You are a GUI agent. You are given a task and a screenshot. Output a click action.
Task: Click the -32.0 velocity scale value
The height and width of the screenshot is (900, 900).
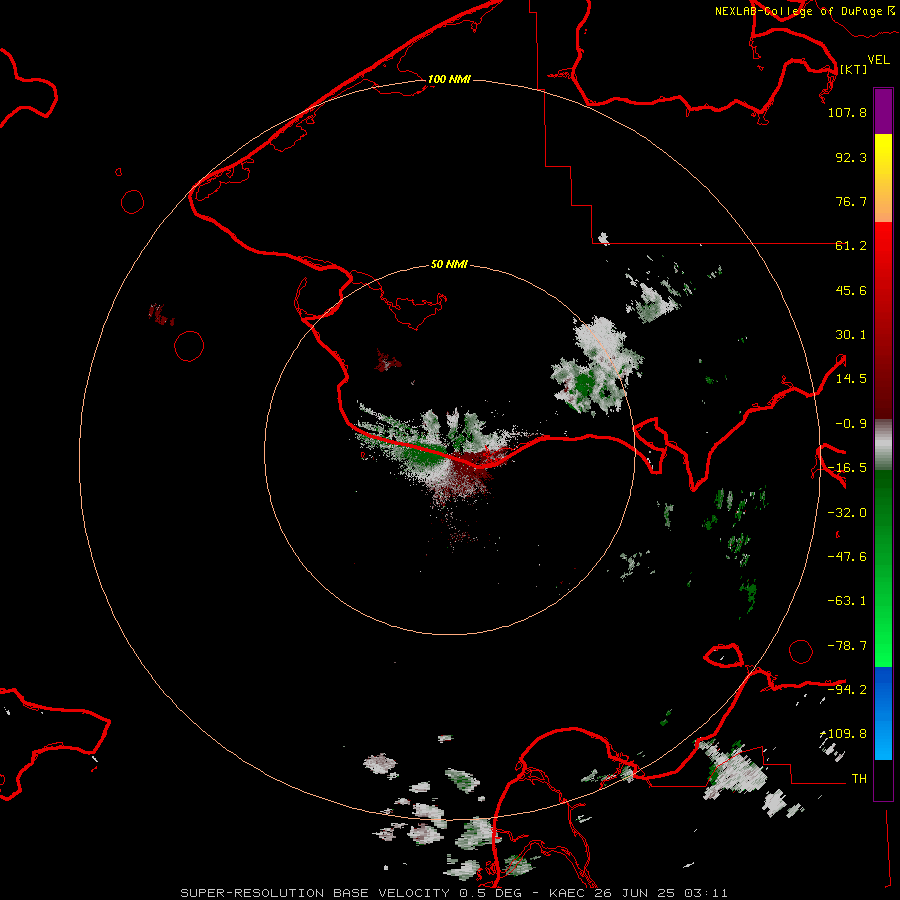847,513
